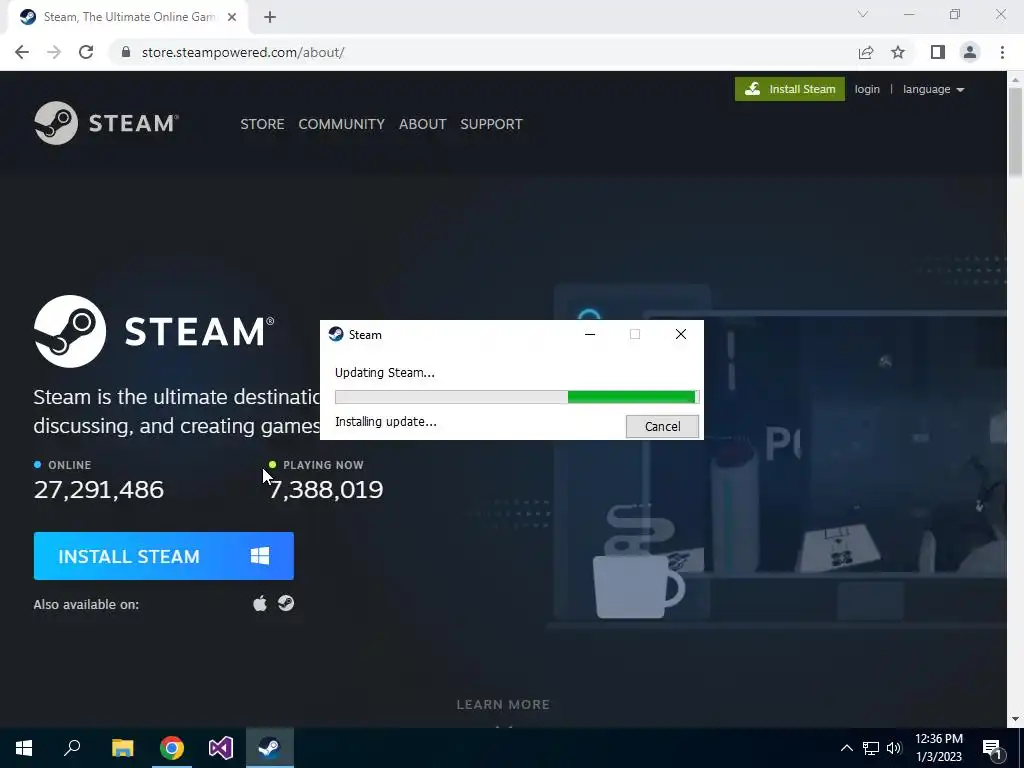Show hidden system tray icons
Image resolution: width=1024 pixels, height=768 pixels.
pos(846,748)
